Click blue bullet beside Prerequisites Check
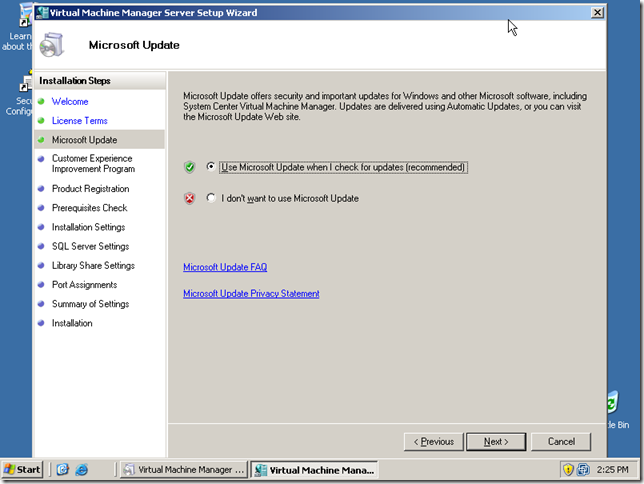Screen dimensions: 644x484 [41, 208]
